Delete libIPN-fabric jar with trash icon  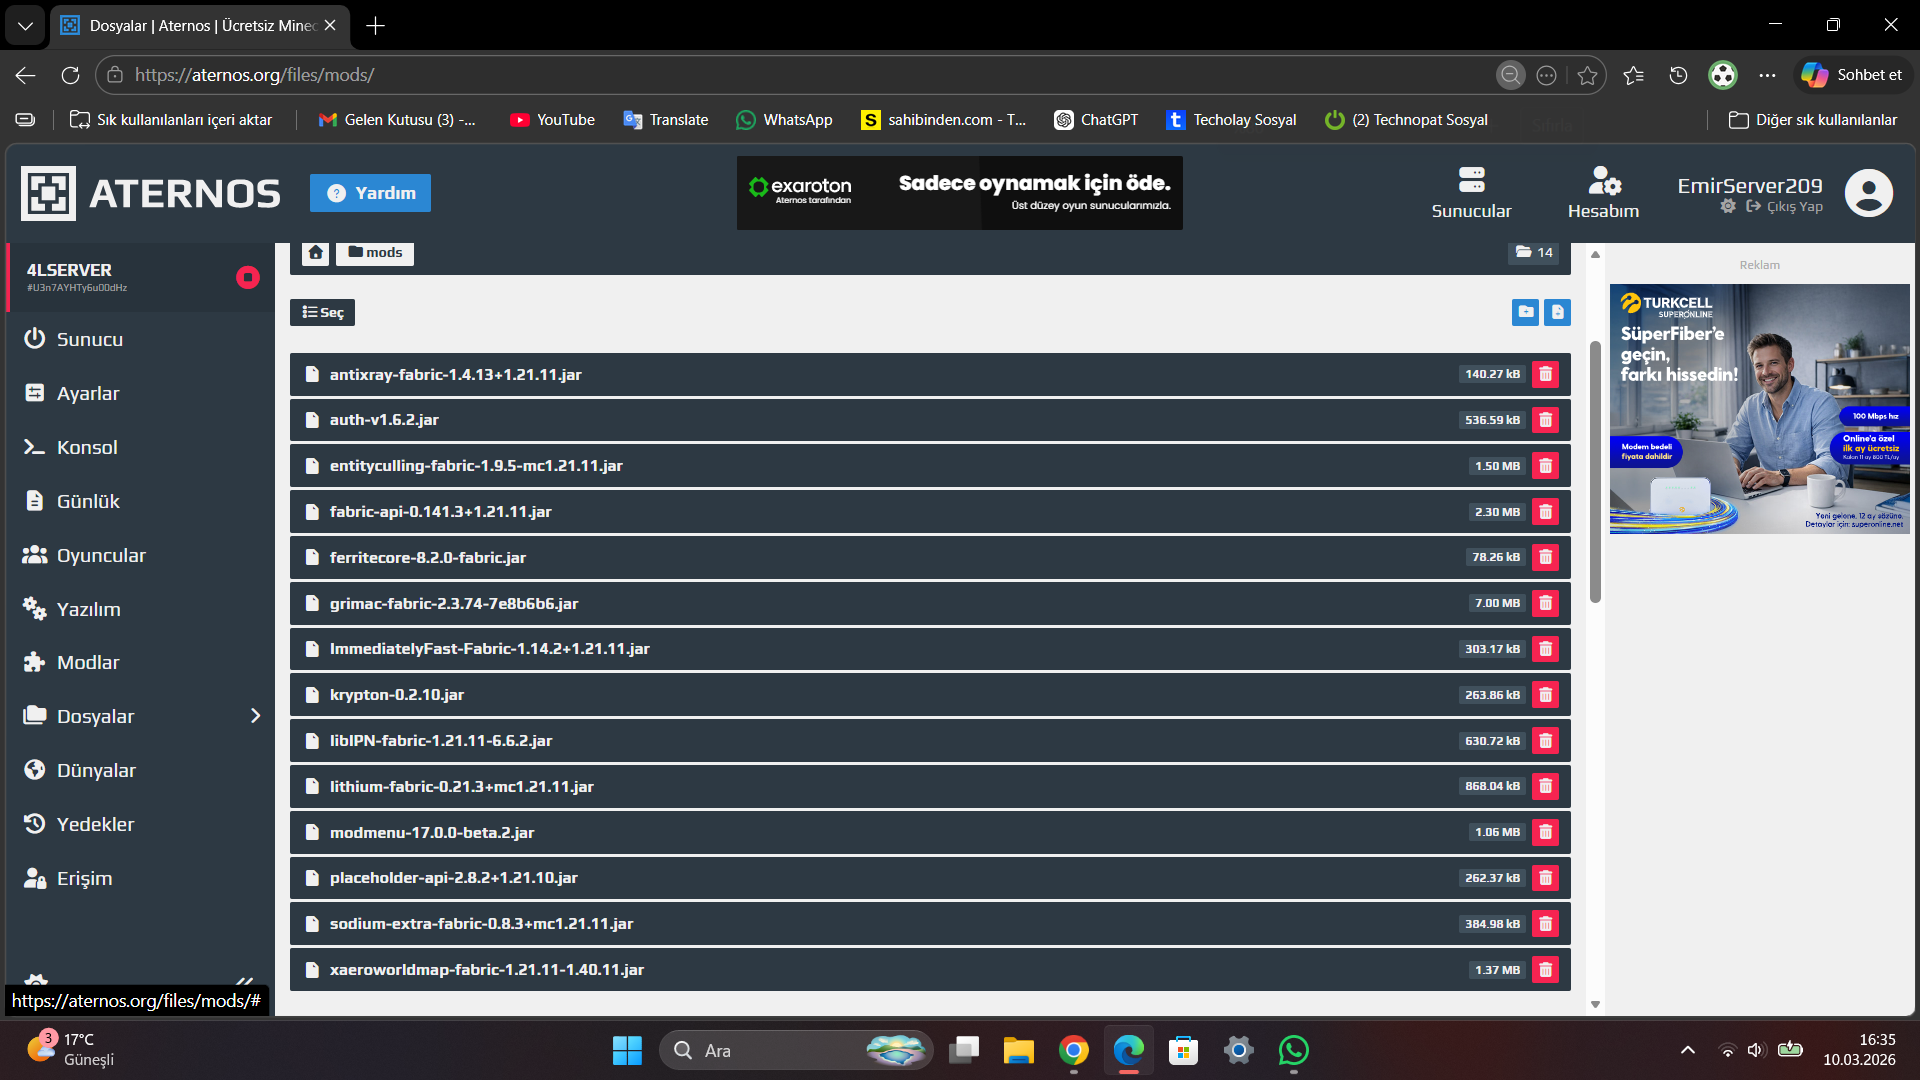[x=1545, y=741]
